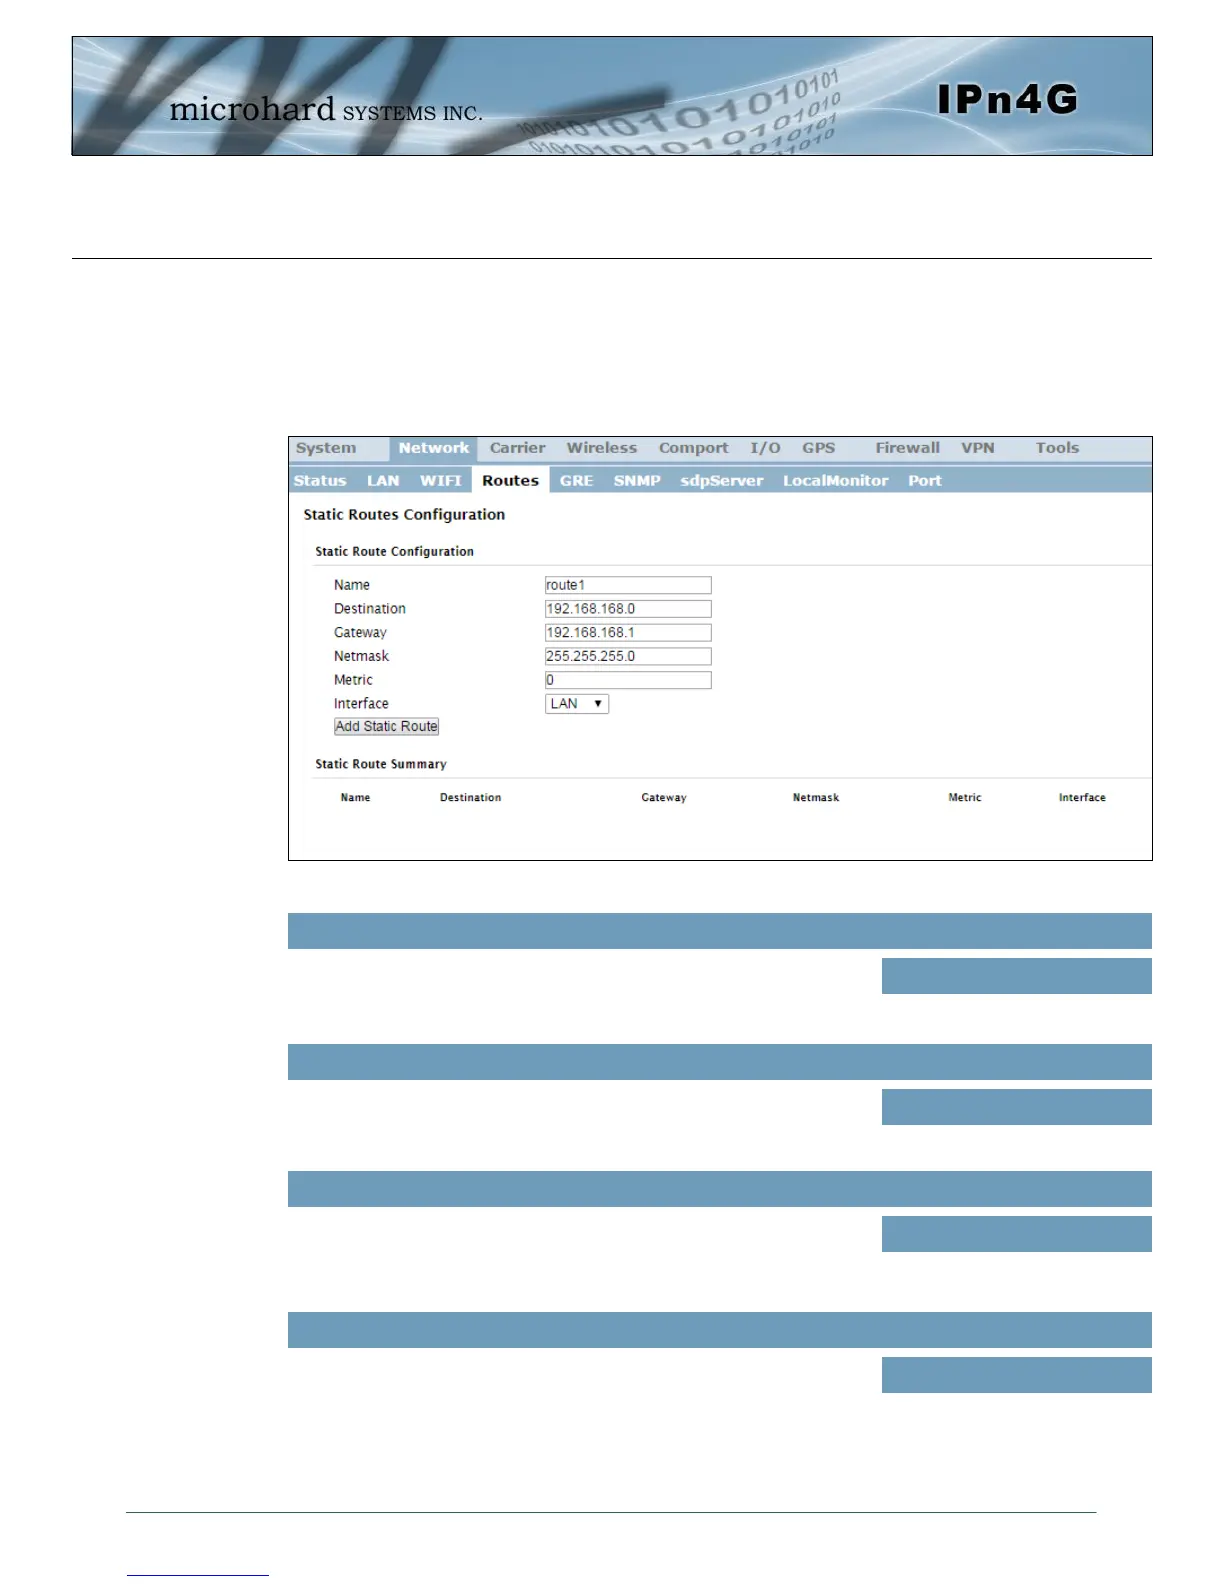Switch to the sdpServer sub-tab
1224x1584 pixels.
721,481
